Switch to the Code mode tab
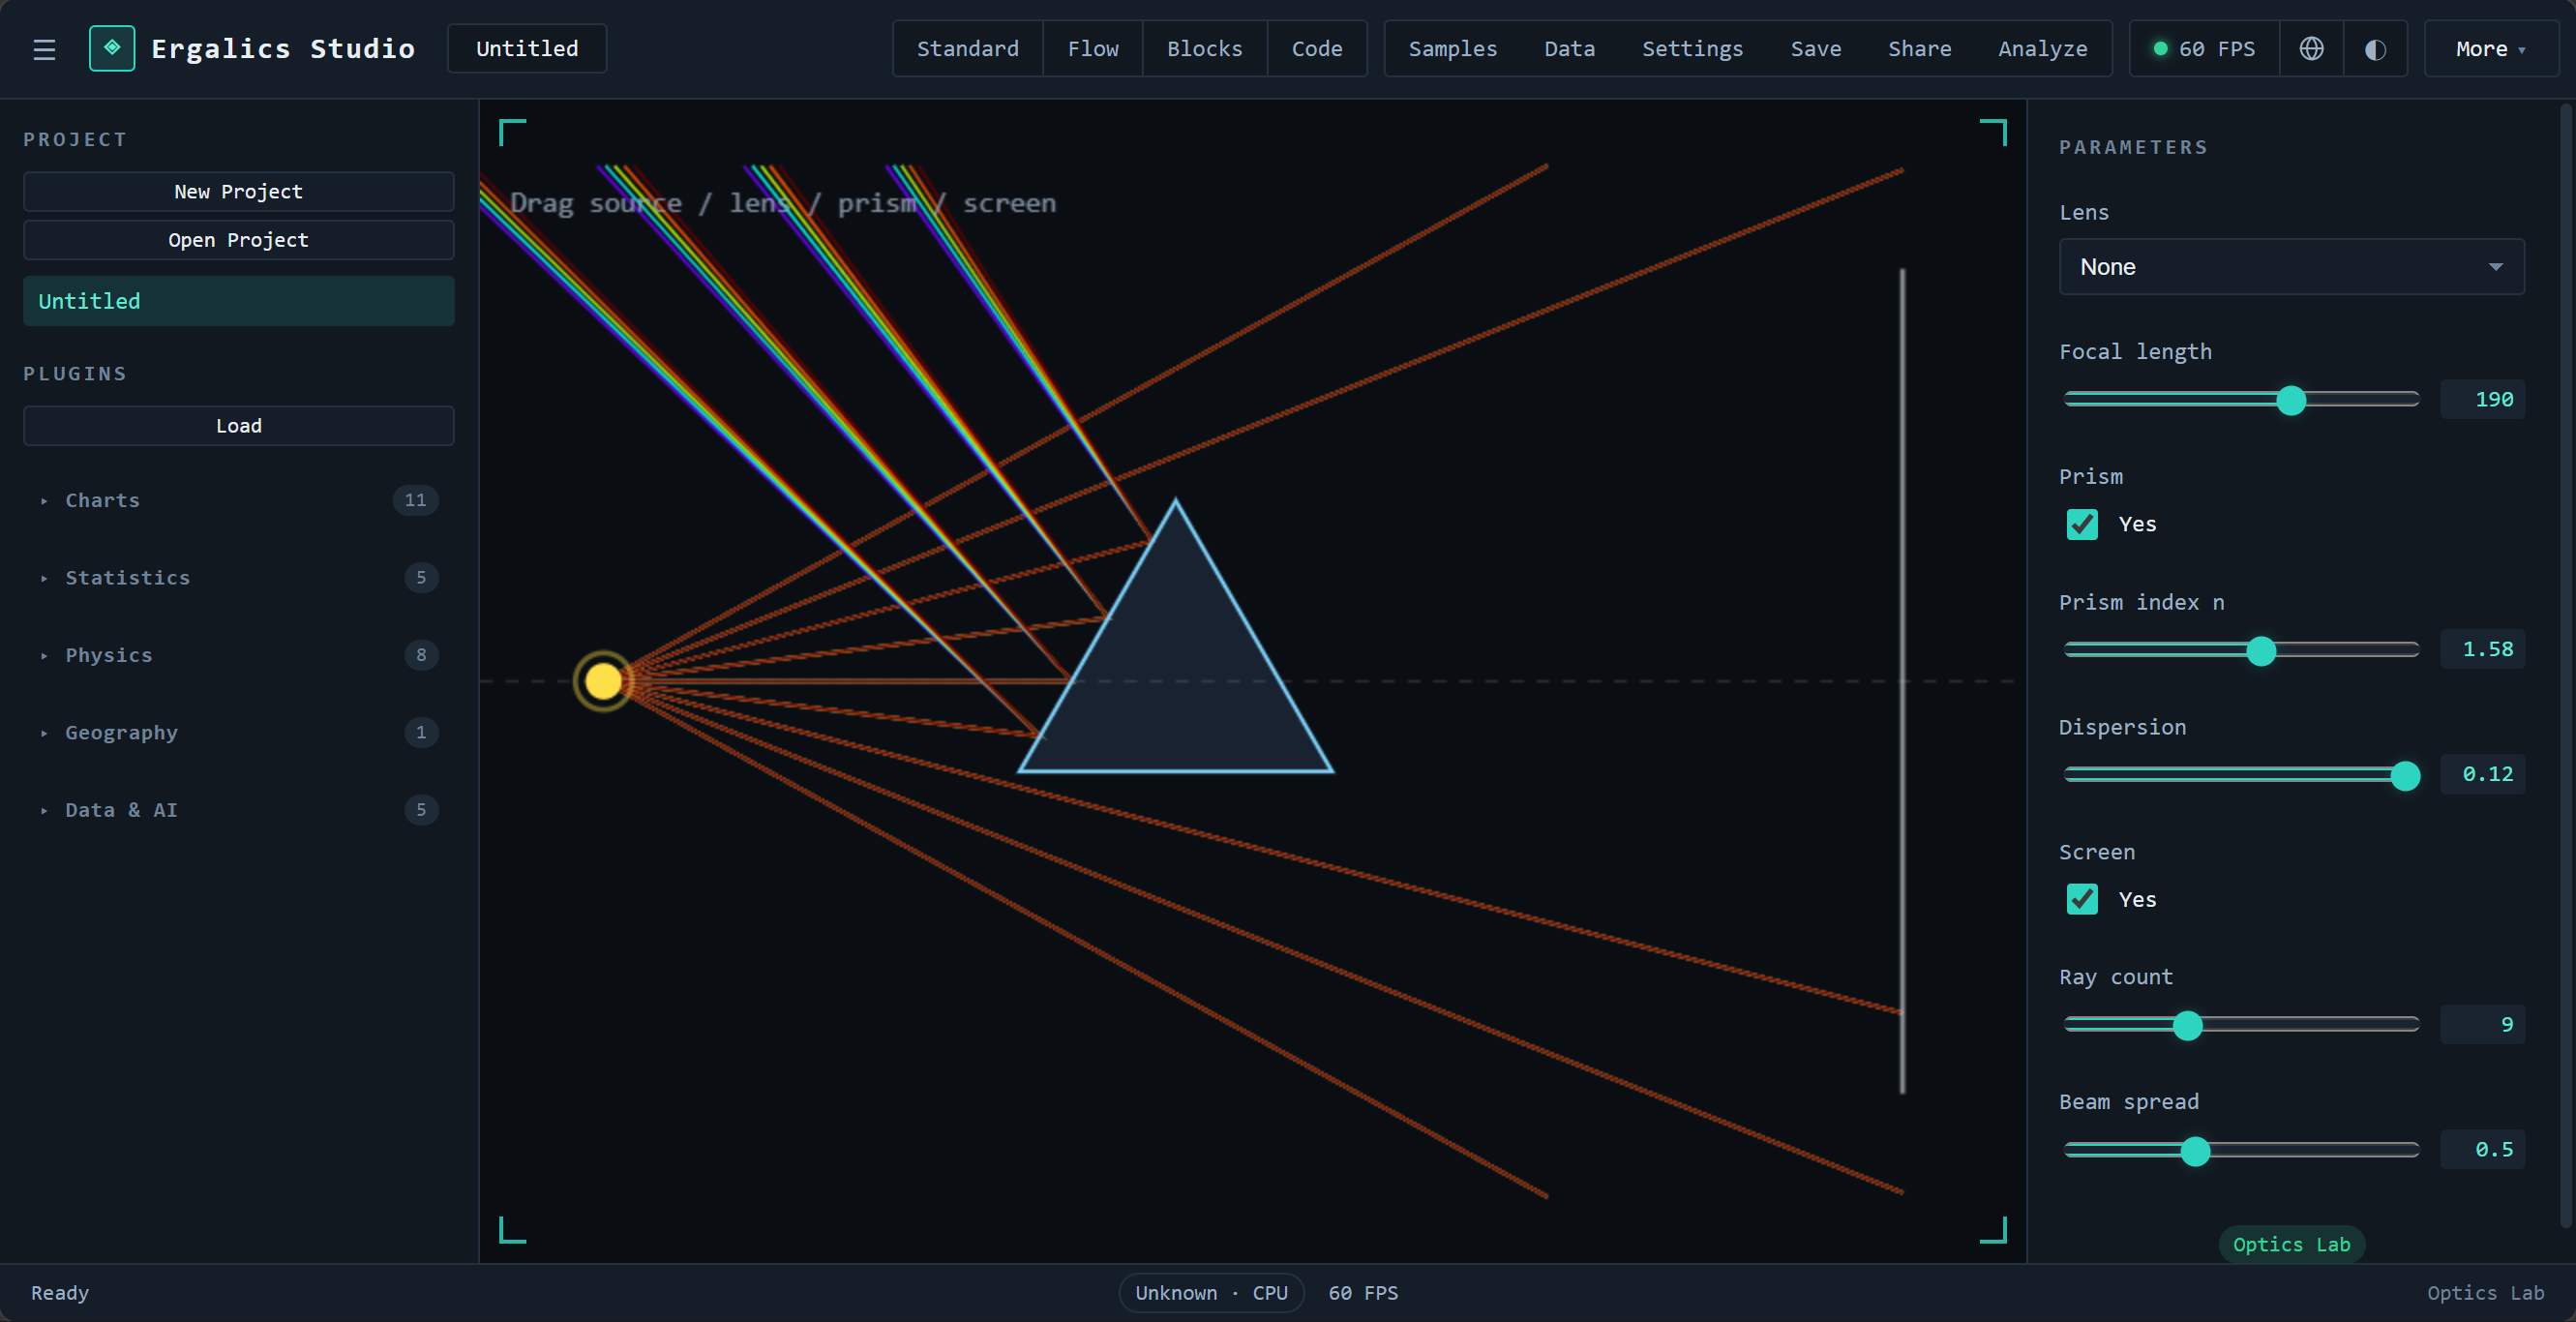The width and height of the screenshot is (2576, 1322). pyautogui.click(x=1316, y=48)
